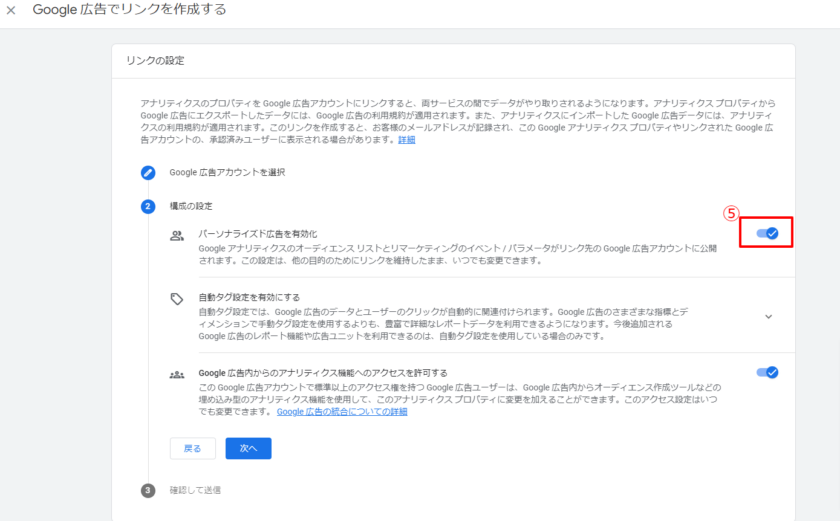Viewport: 840px width, 521px height.
Task: Click the パーソナライズド広告を有効化 title text
Action: (258, 234)
